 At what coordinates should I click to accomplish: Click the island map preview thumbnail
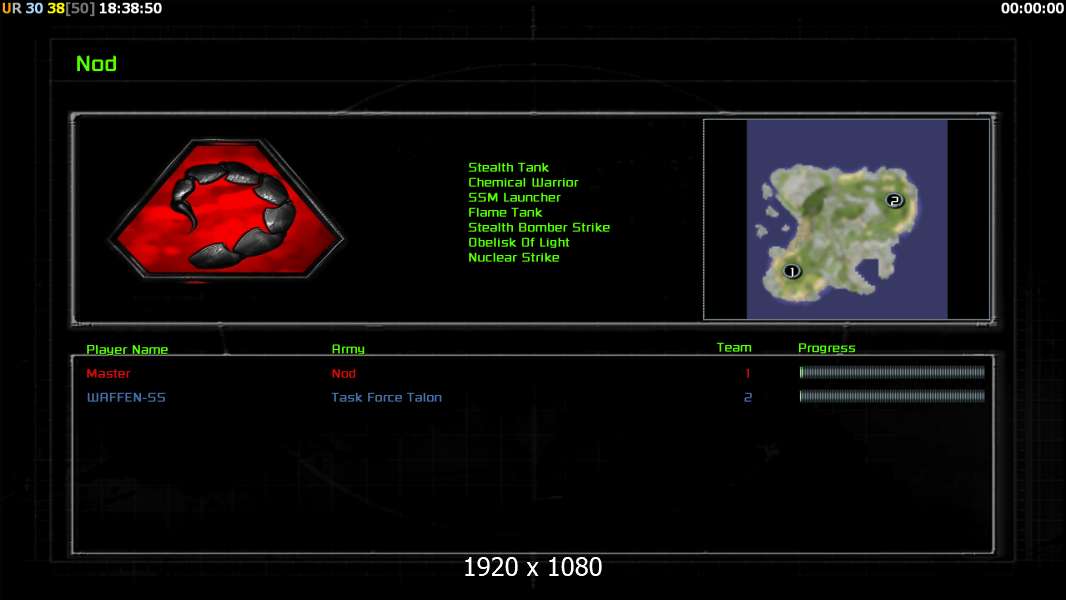846,219
